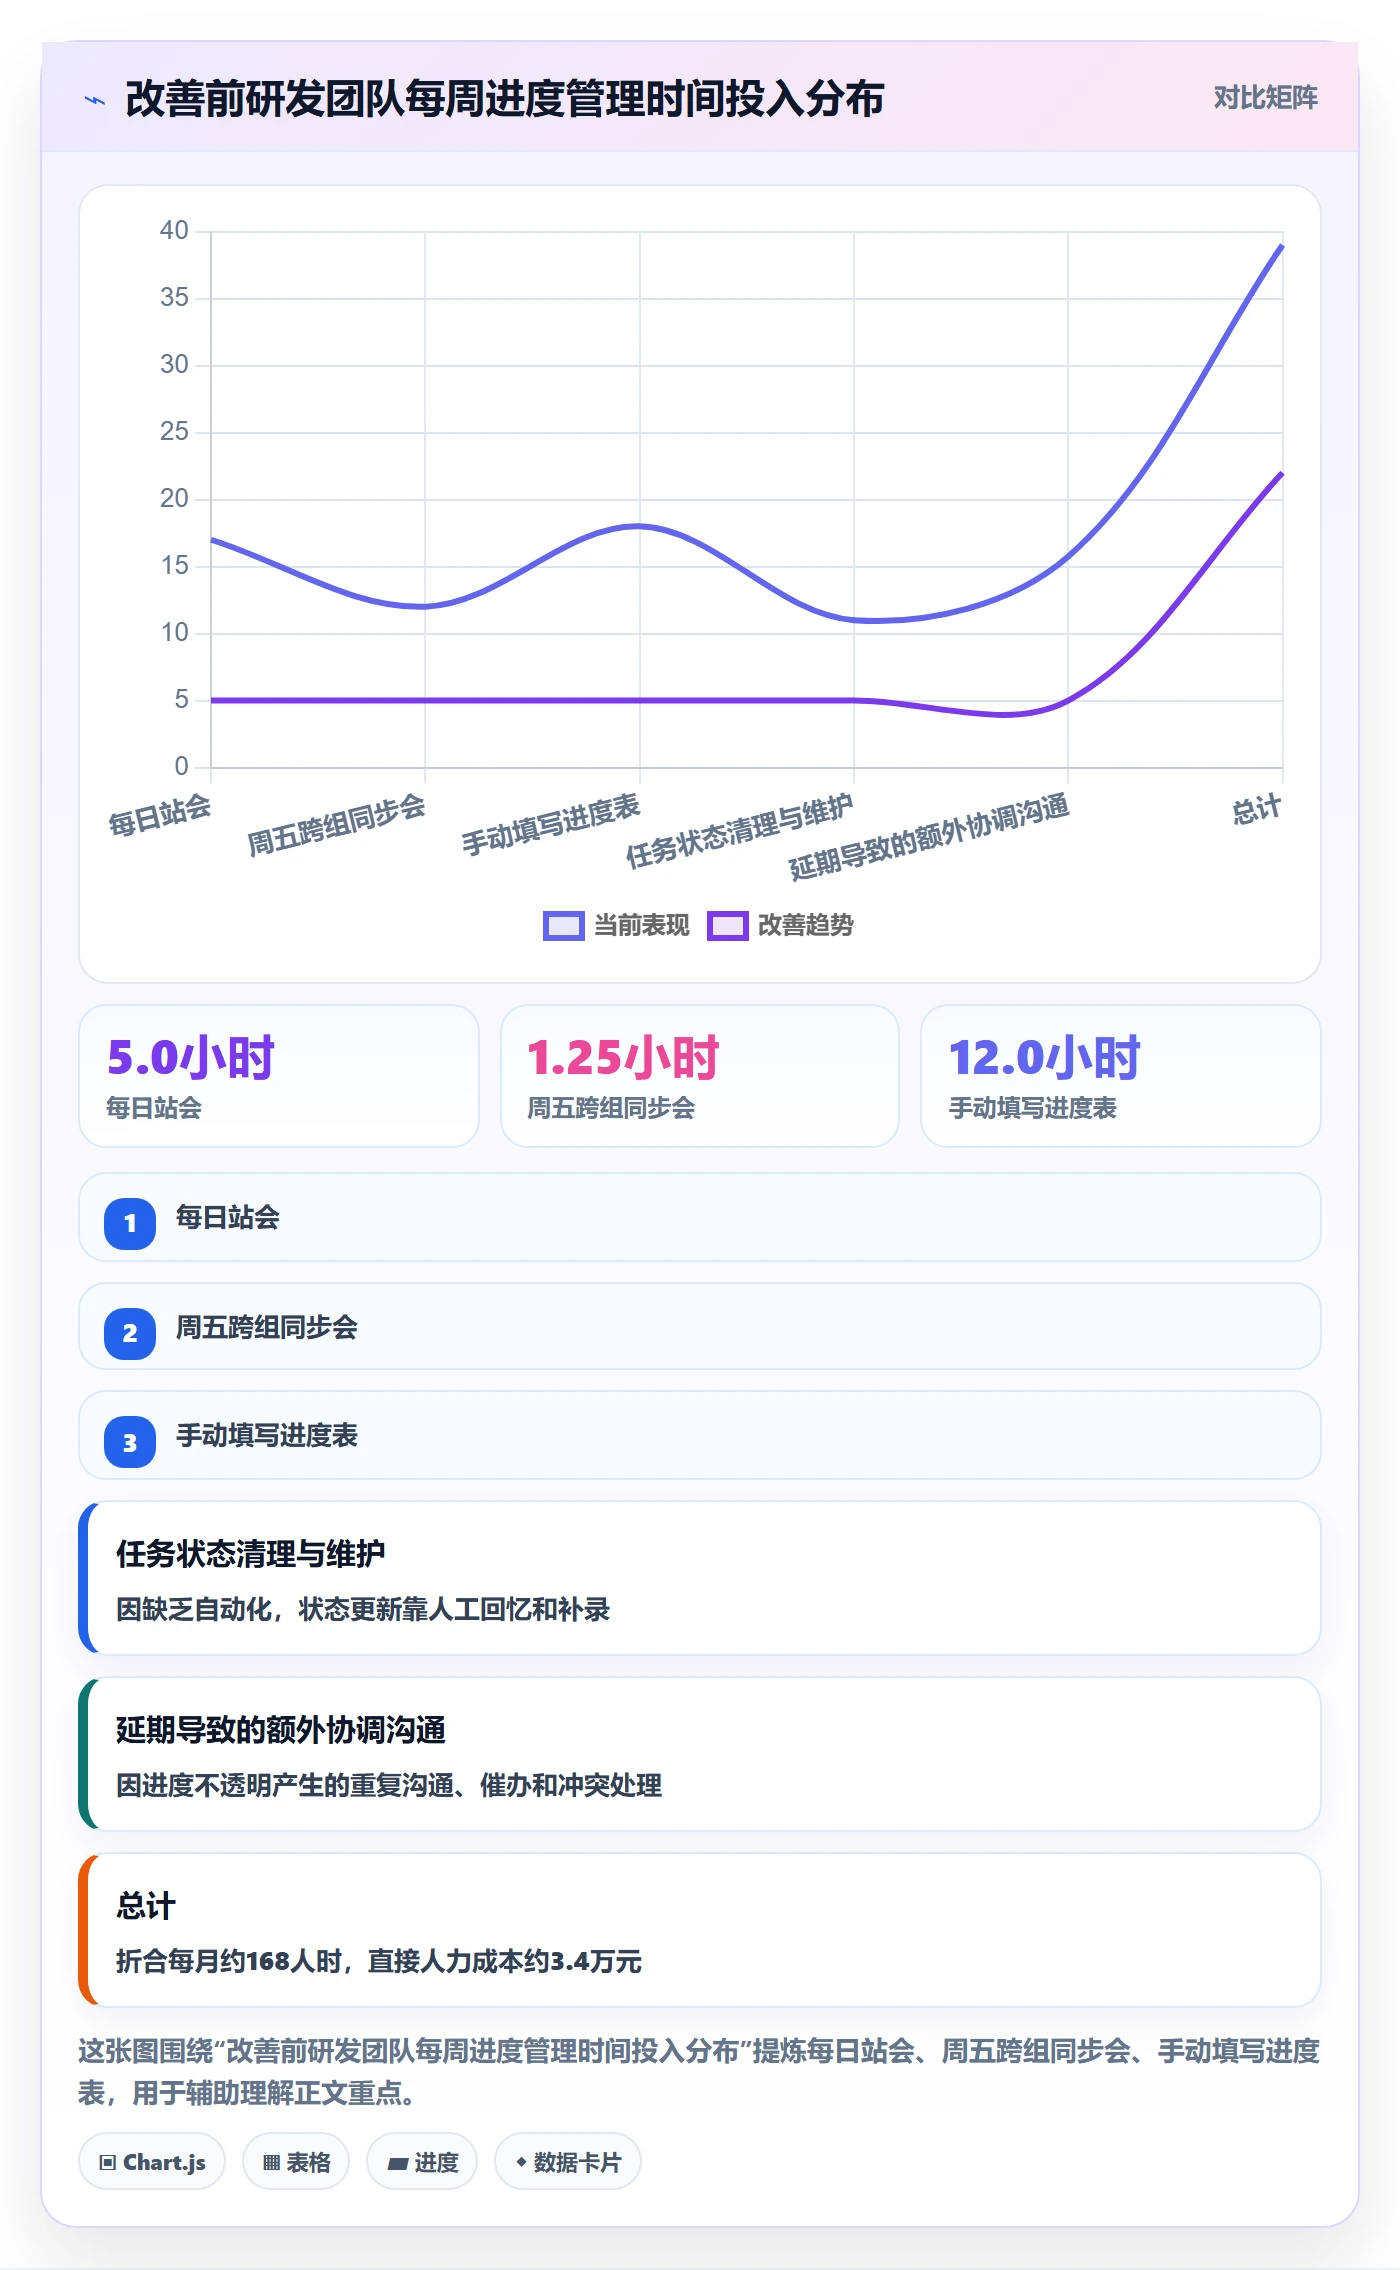Click the Chart.js tag
The image size is (1400, 2270).
(x=152, y=2162)
